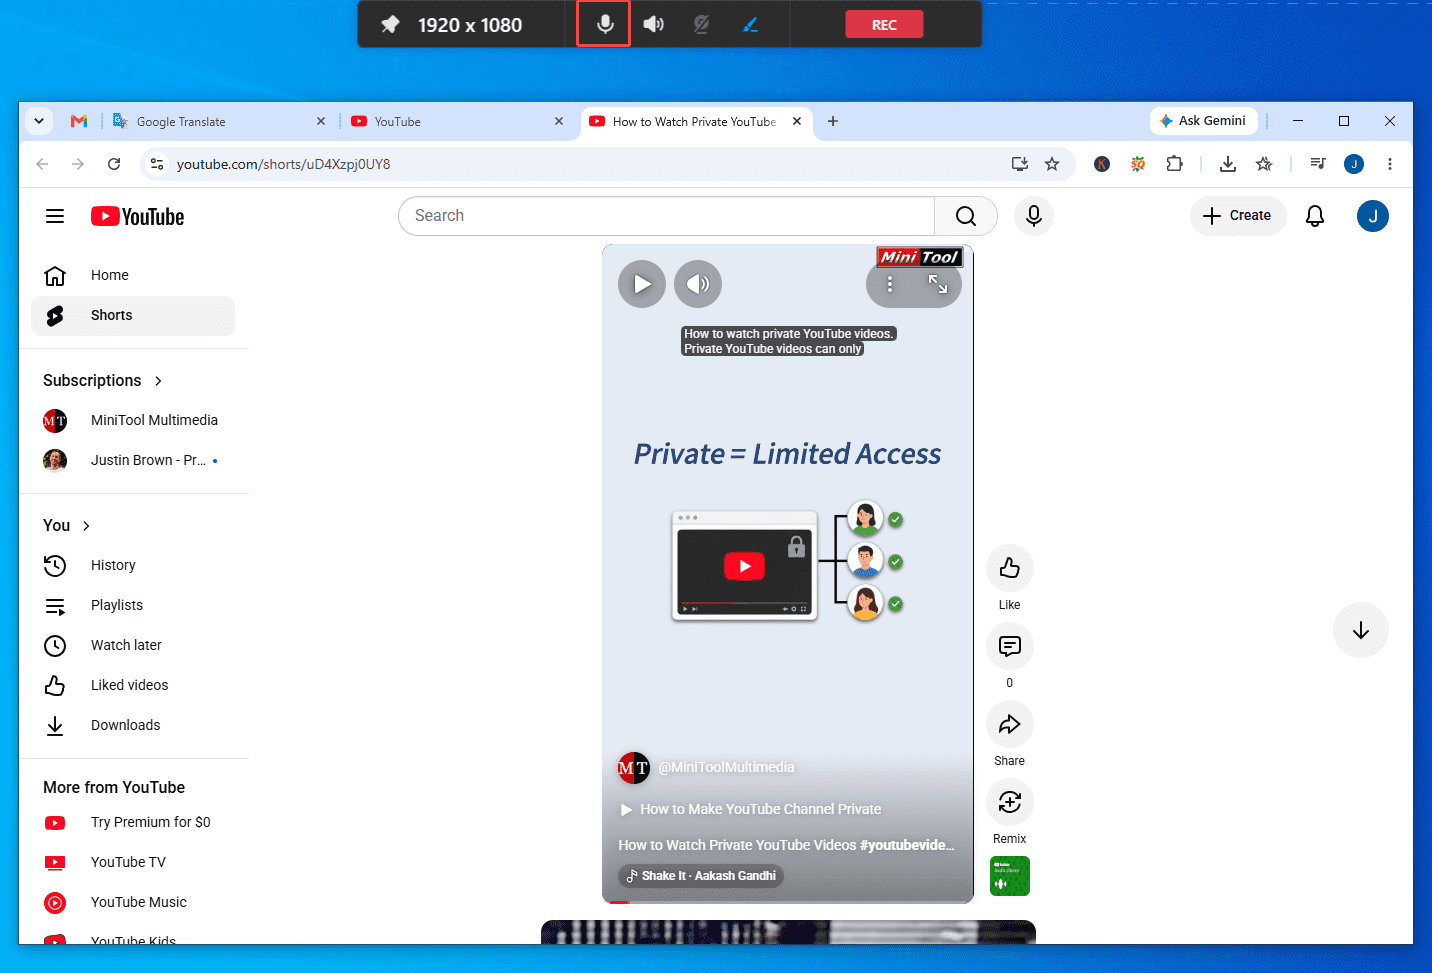Open Justin Brown subscription channel

tap(133, 460)
